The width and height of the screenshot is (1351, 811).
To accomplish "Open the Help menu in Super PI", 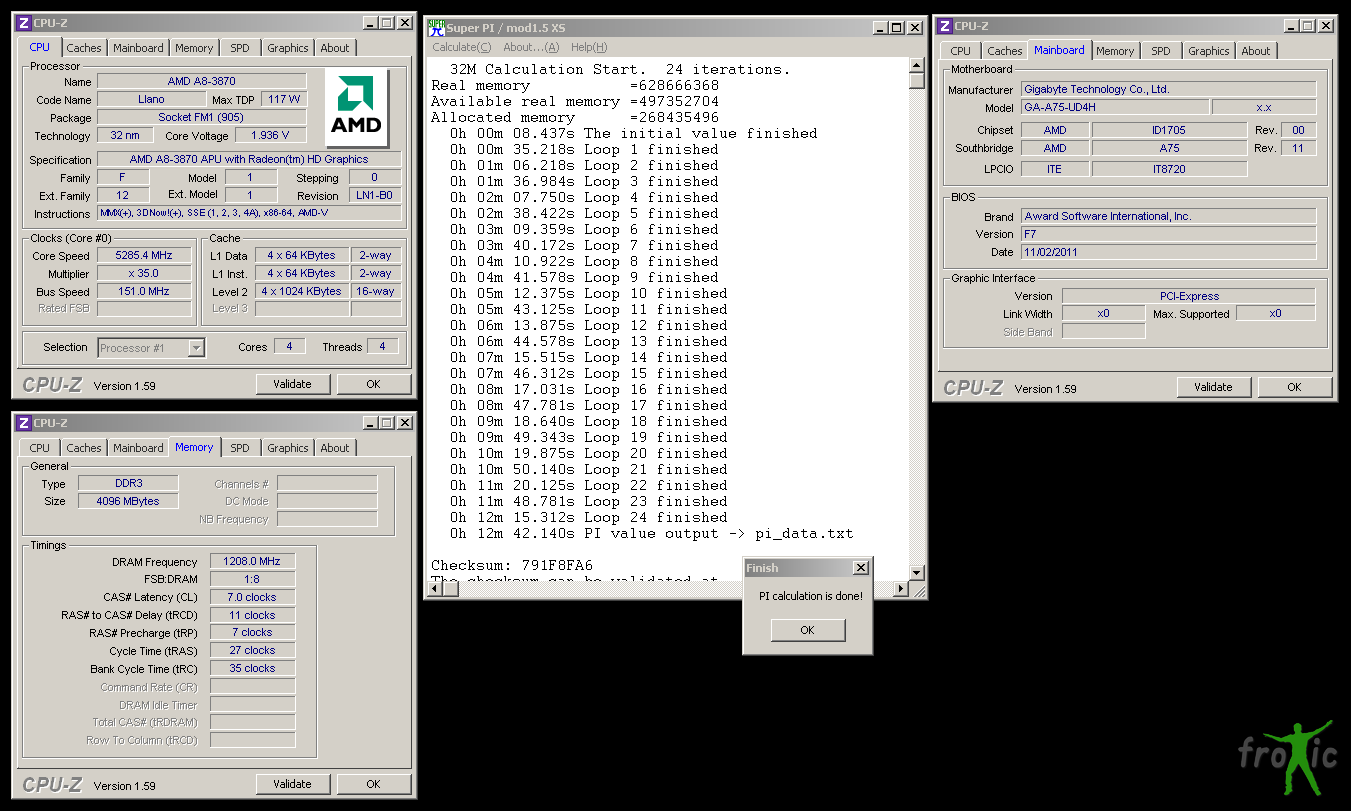I will tap(589, 47).
